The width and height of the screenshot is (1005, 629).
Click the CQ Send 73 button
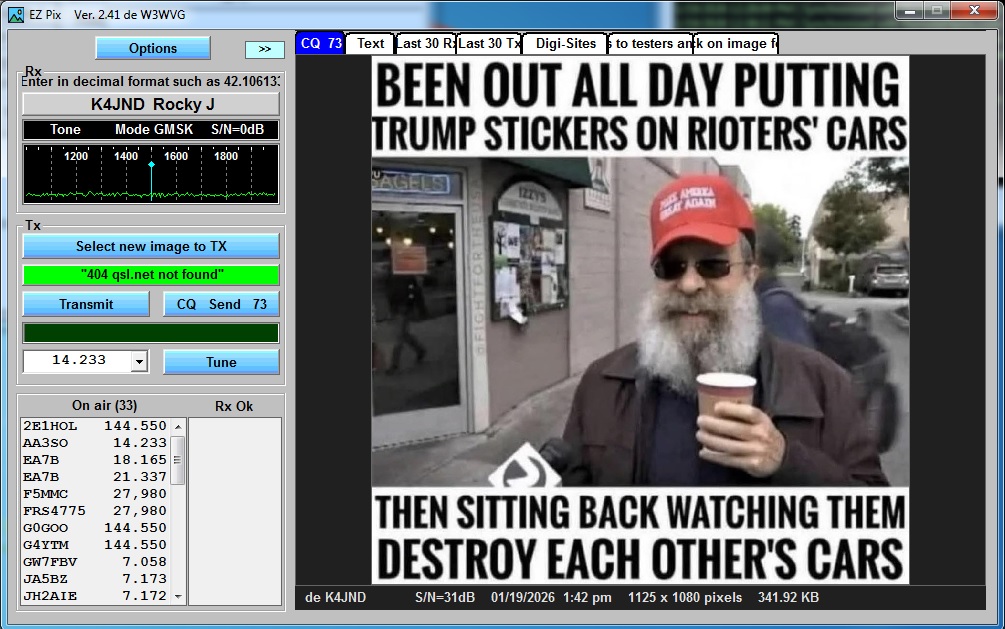pos(221,304)
